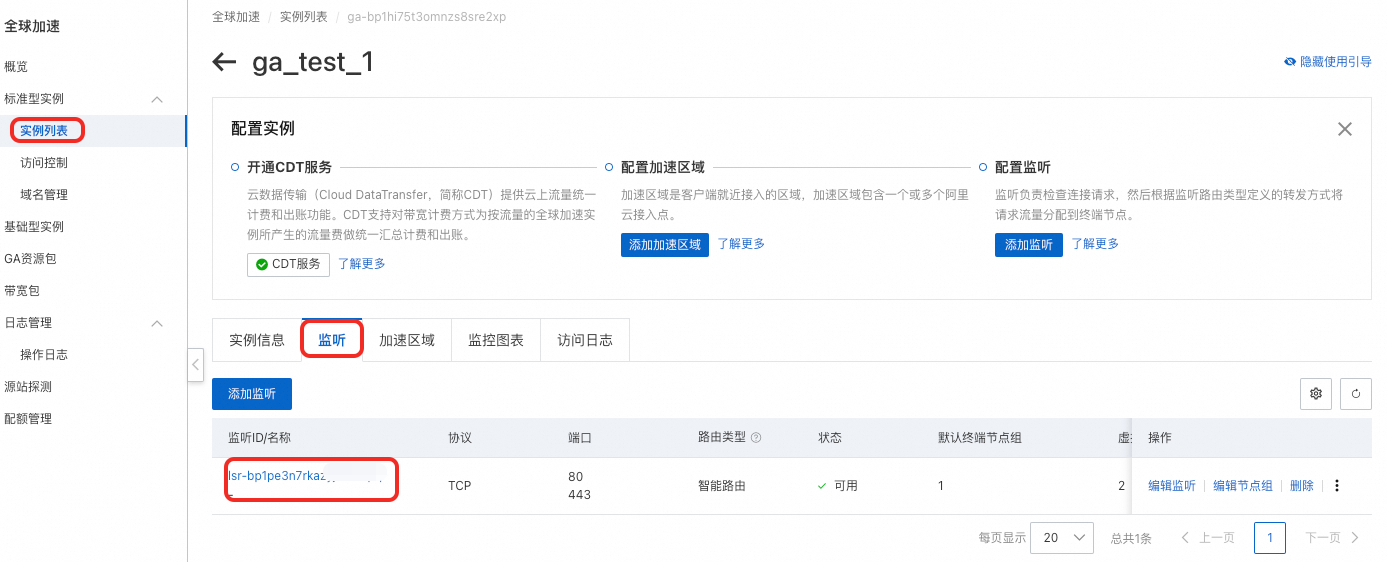Screen dimensions: 1387x562
Task: Open 了解更多 link under CDT服务
Action: click(361, 264)
